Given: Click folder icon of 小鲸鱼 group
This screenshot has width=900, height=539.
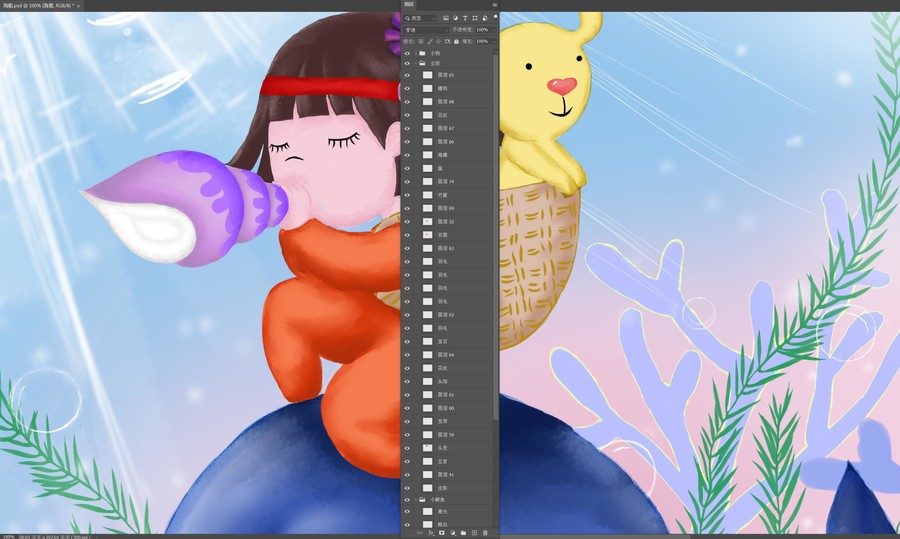Looking at the screenshot, I should pos(422,500).
